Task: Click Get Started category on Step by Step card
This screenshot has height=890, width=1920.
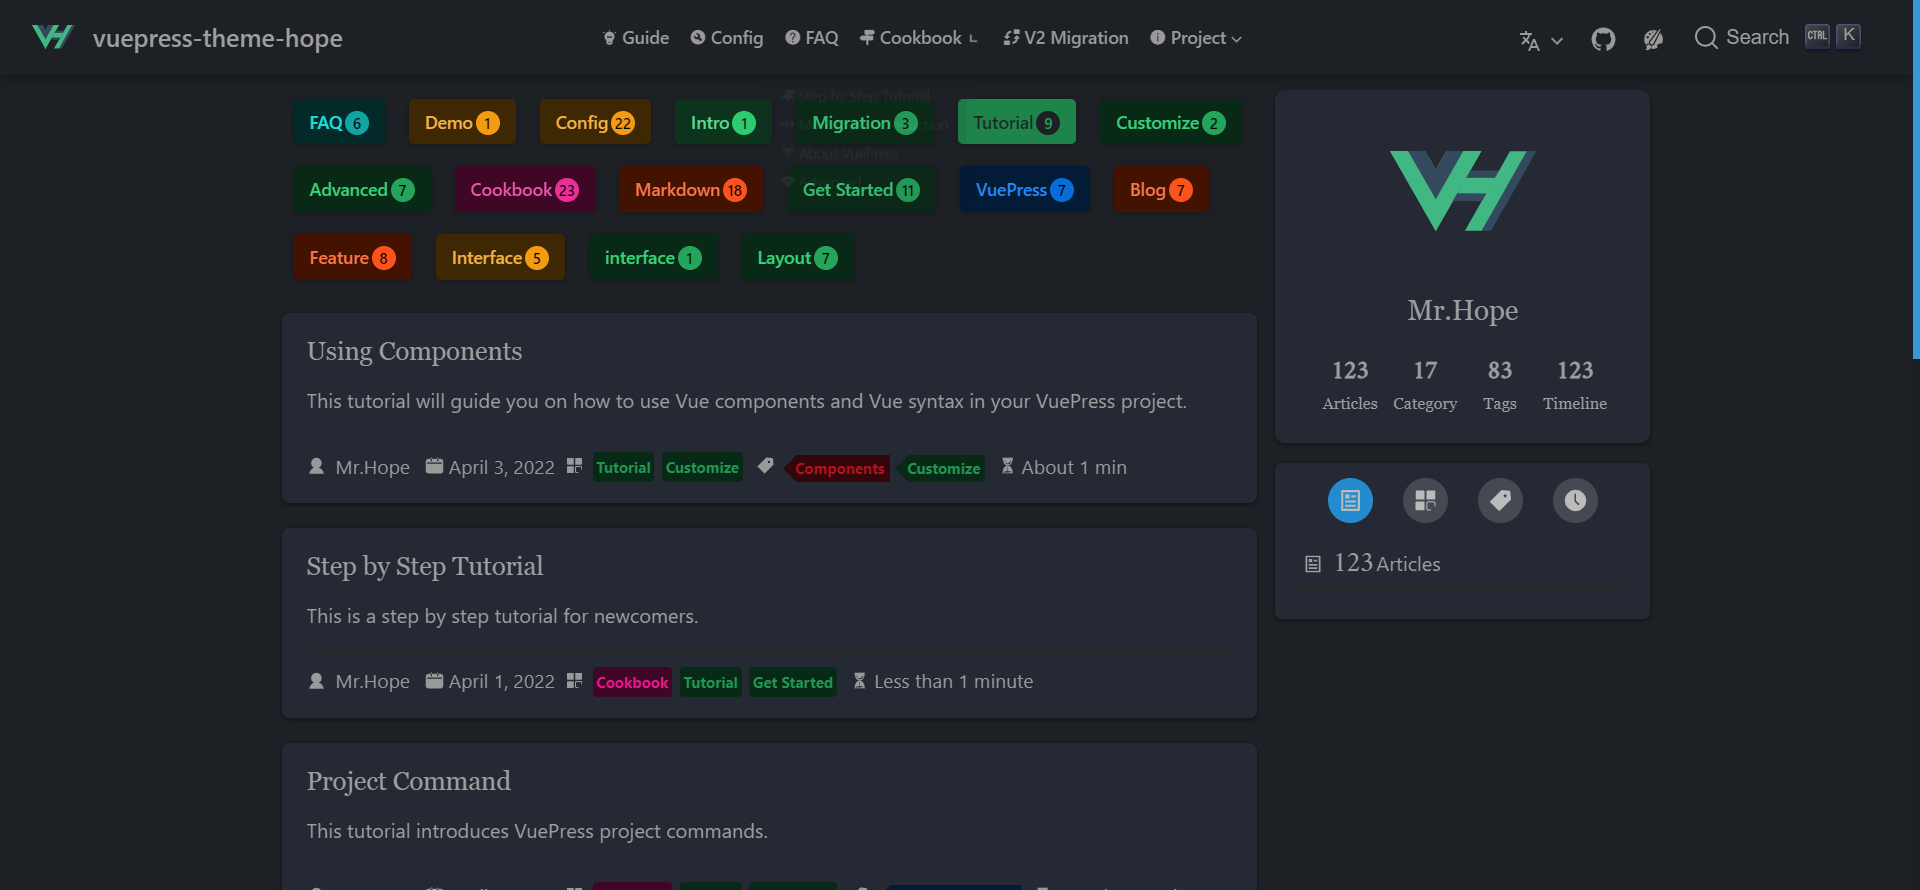Action: pos(792,682)
